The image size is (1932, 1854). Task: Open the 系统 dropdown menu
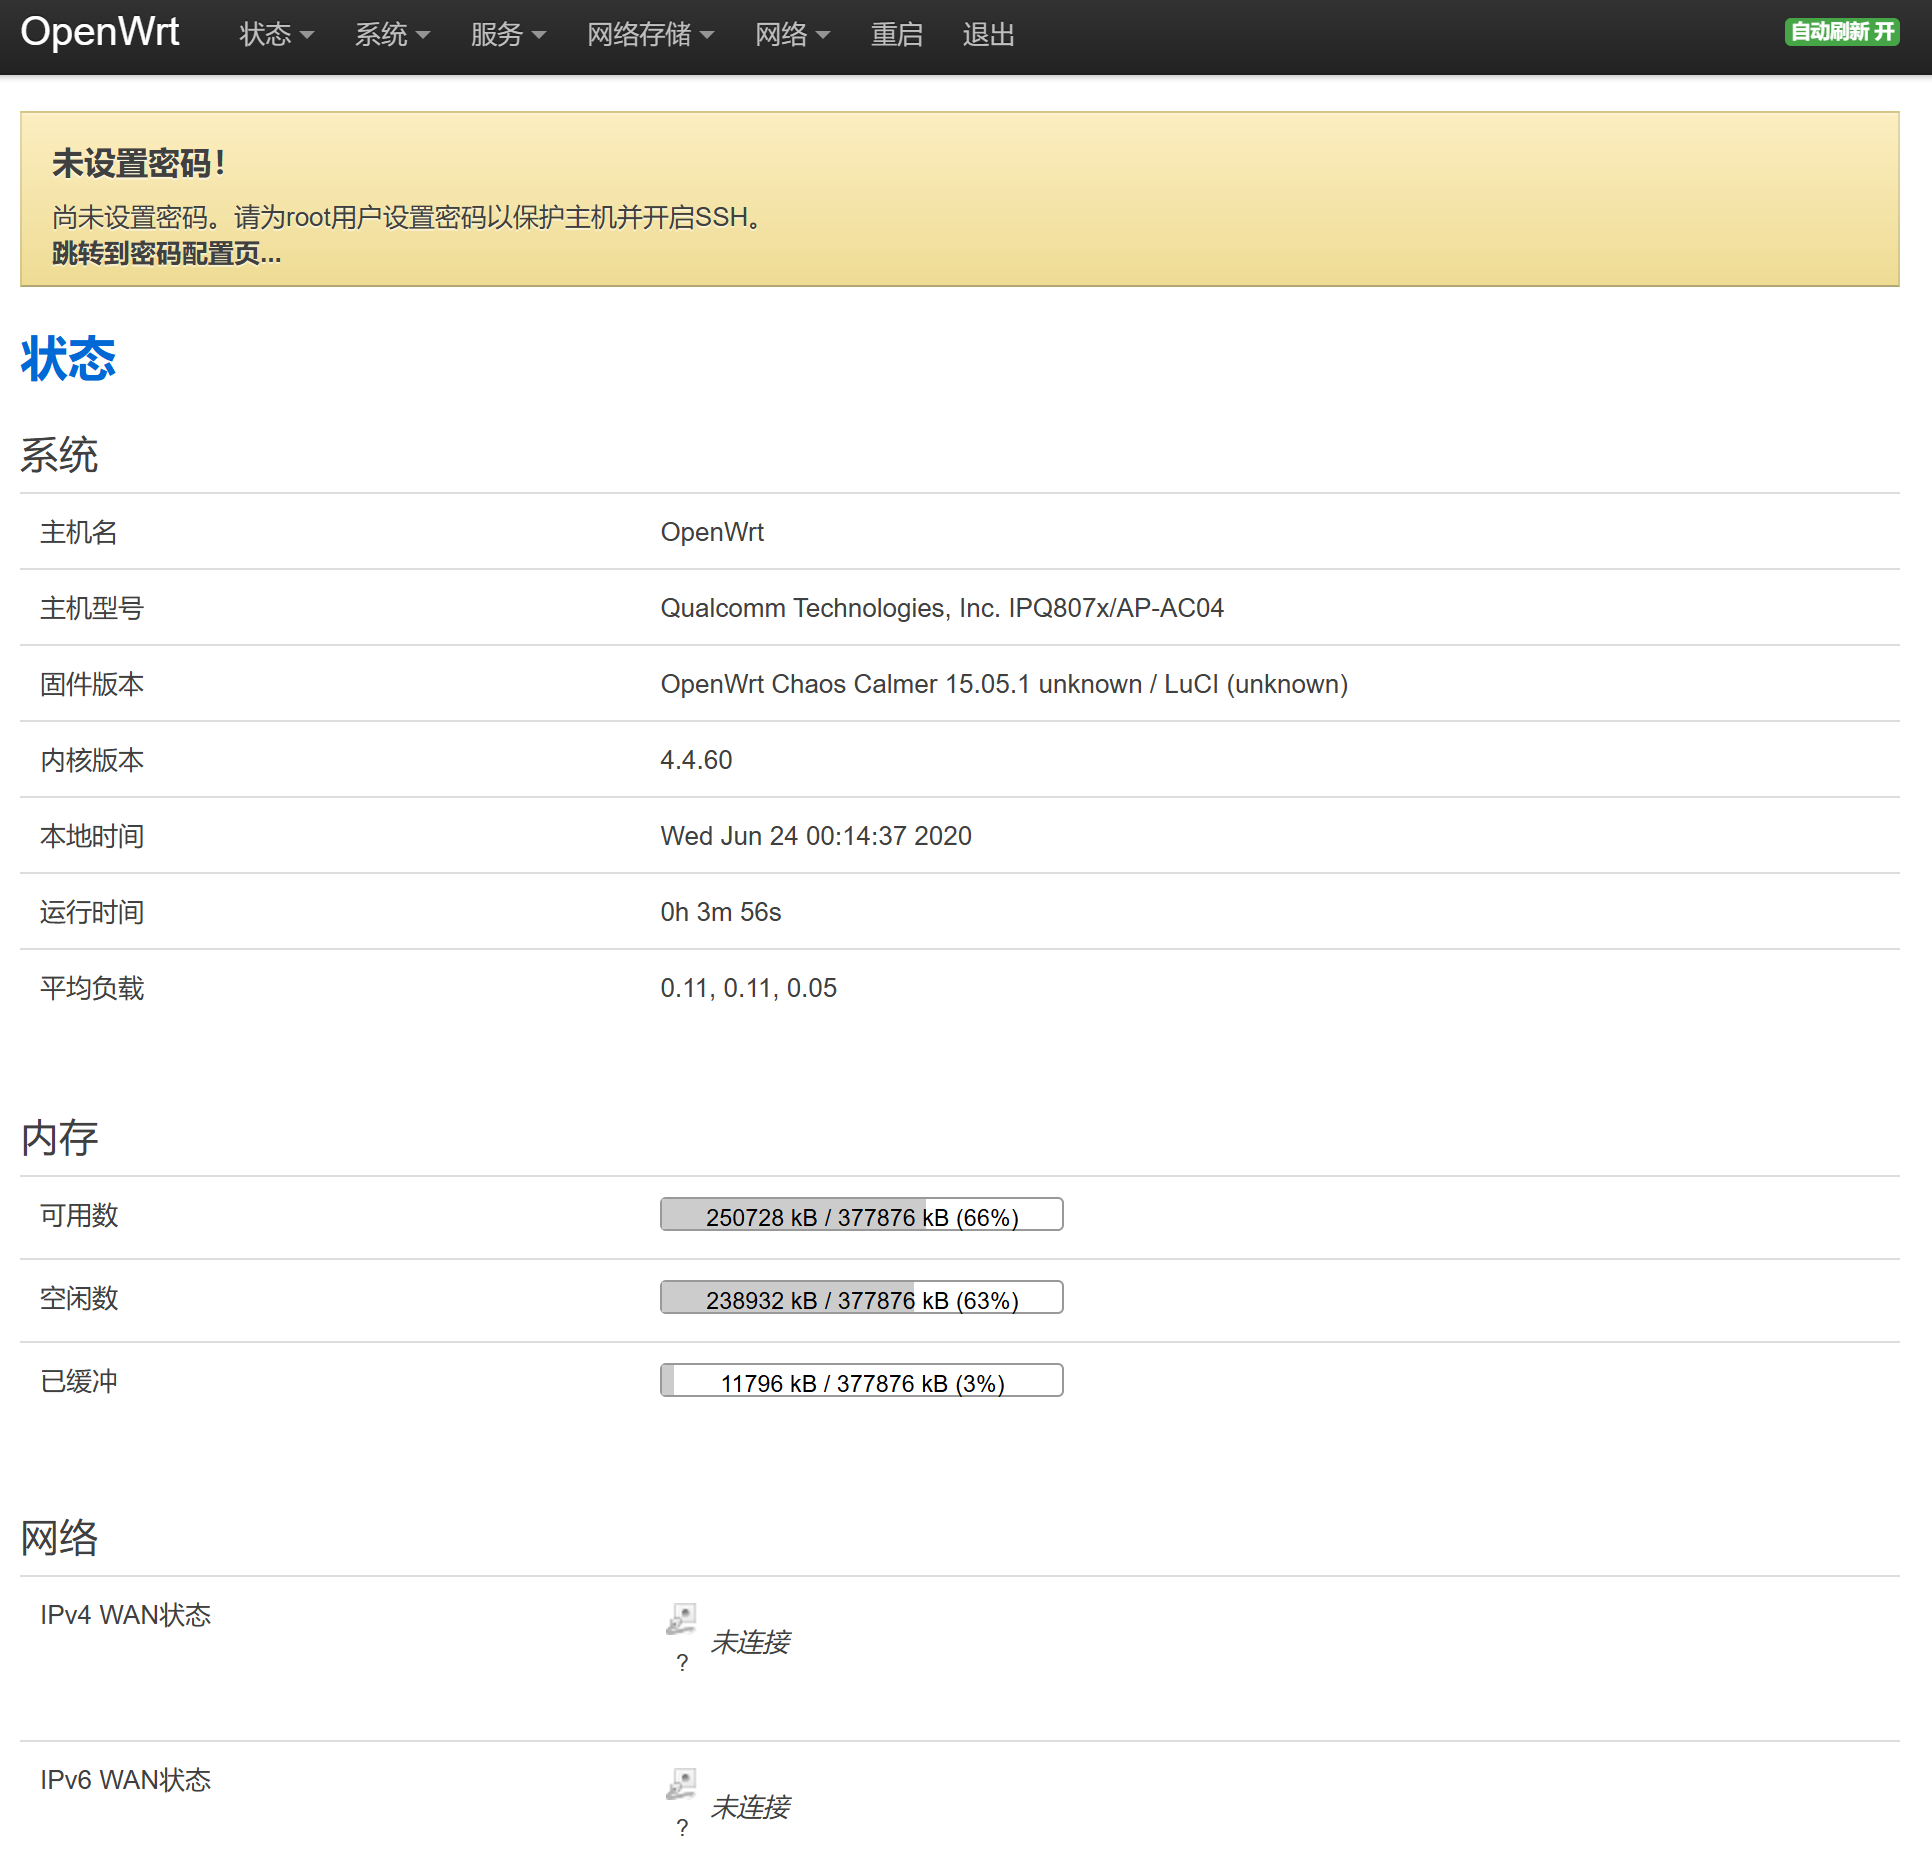pyautogui.click(x=393, y=35)
